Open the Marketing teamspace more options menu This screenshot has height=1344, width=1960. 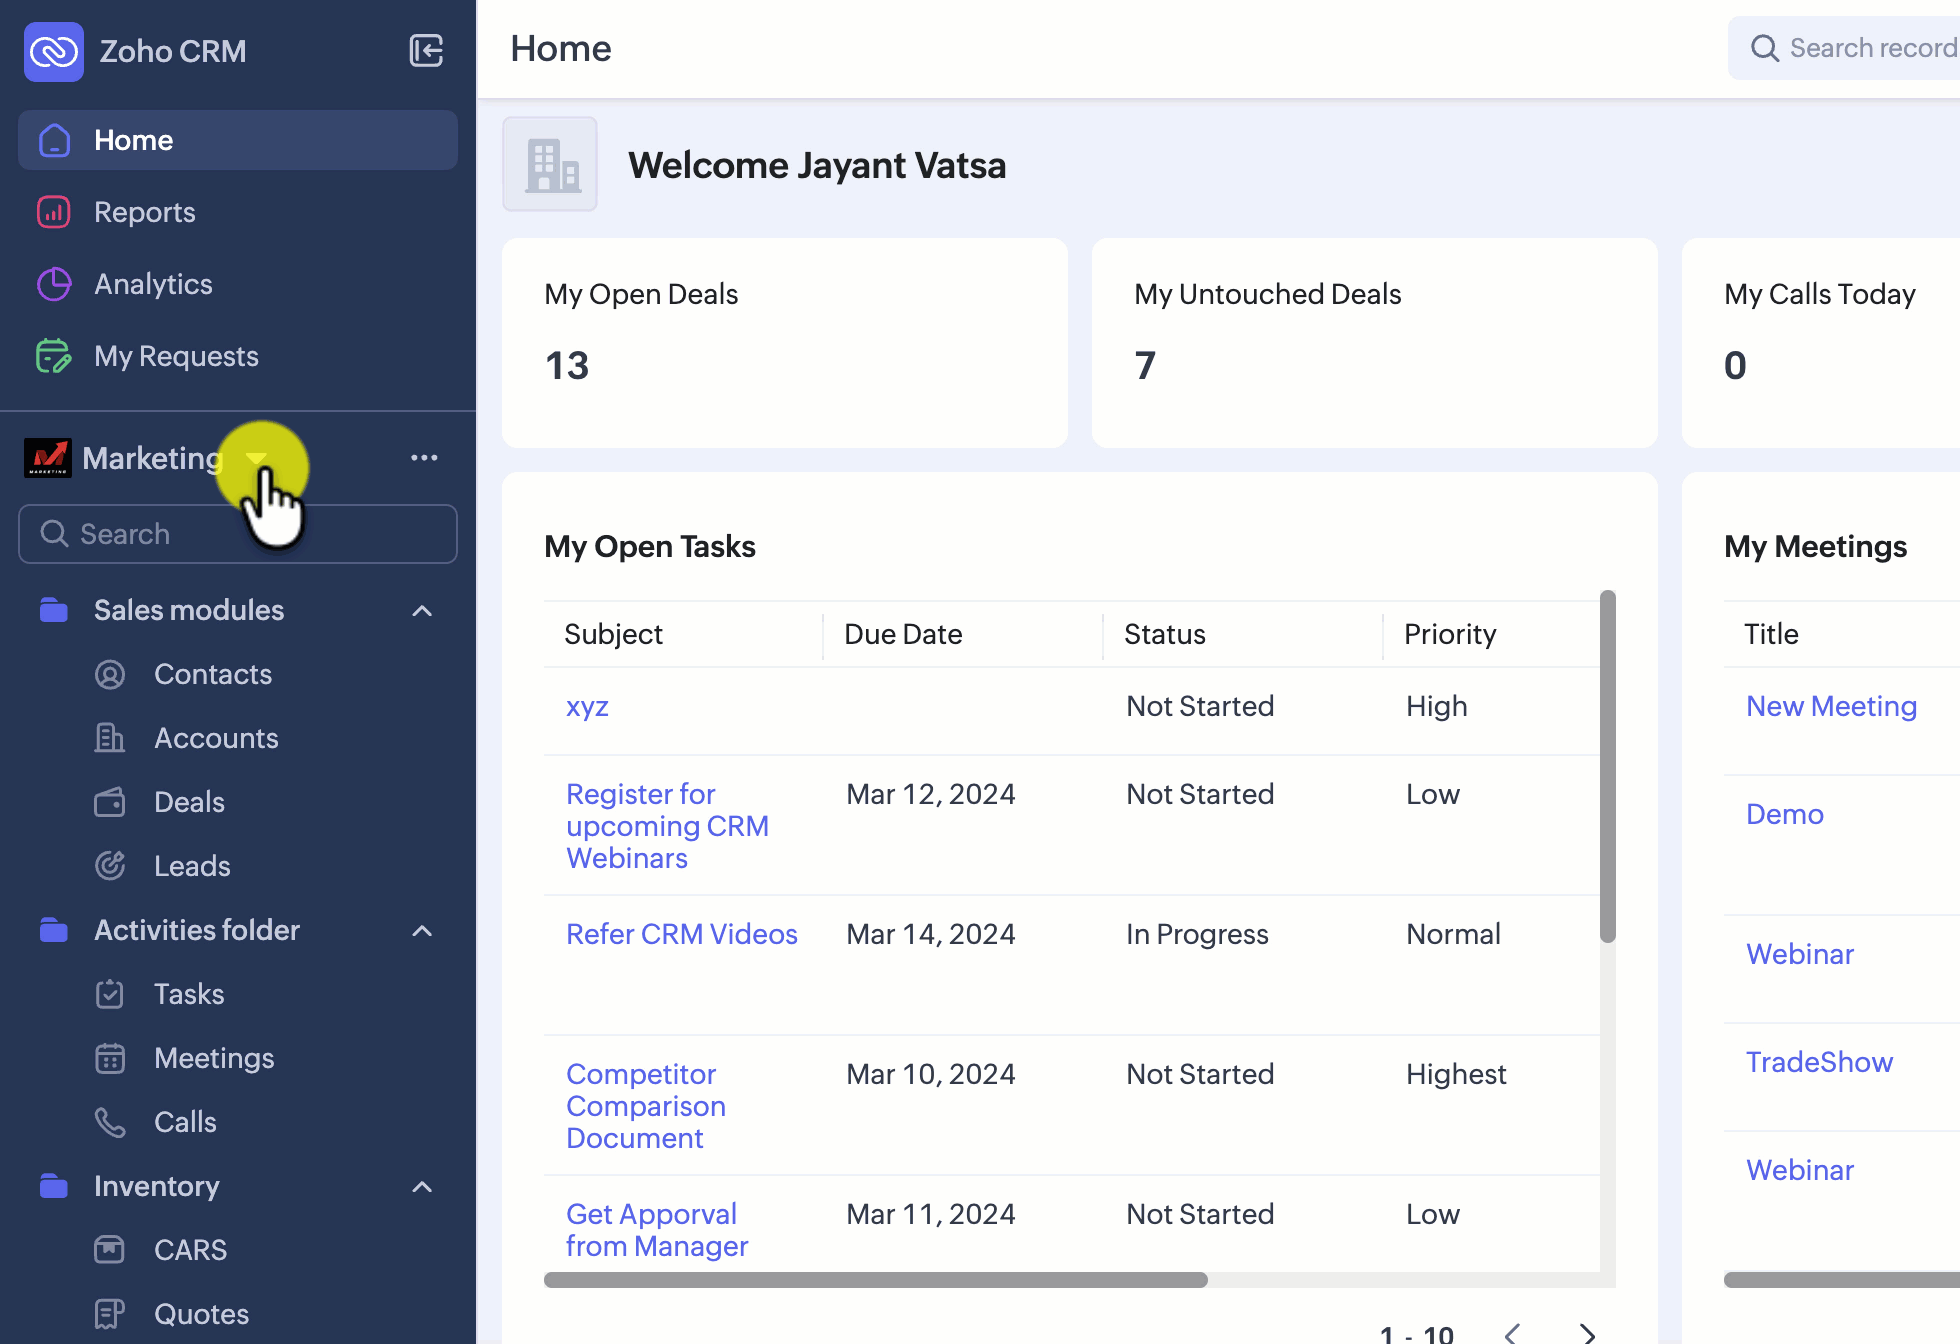point(424,458)
